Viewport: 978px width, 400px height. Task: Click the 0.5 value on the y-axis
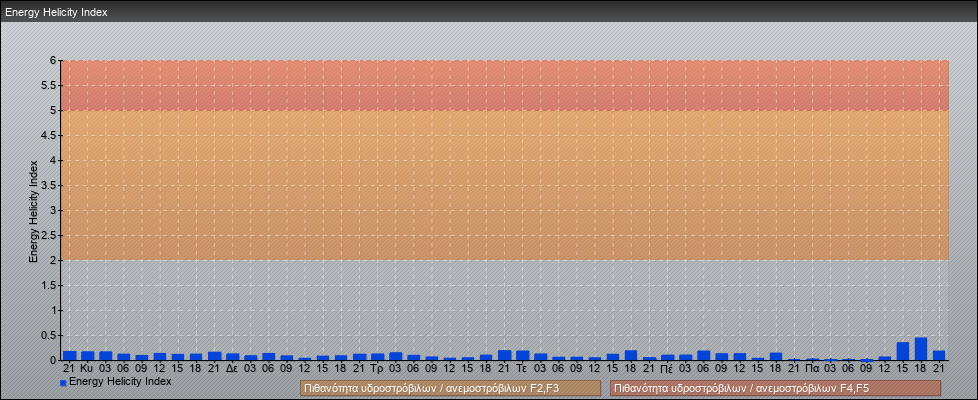[x=50, y=335]
